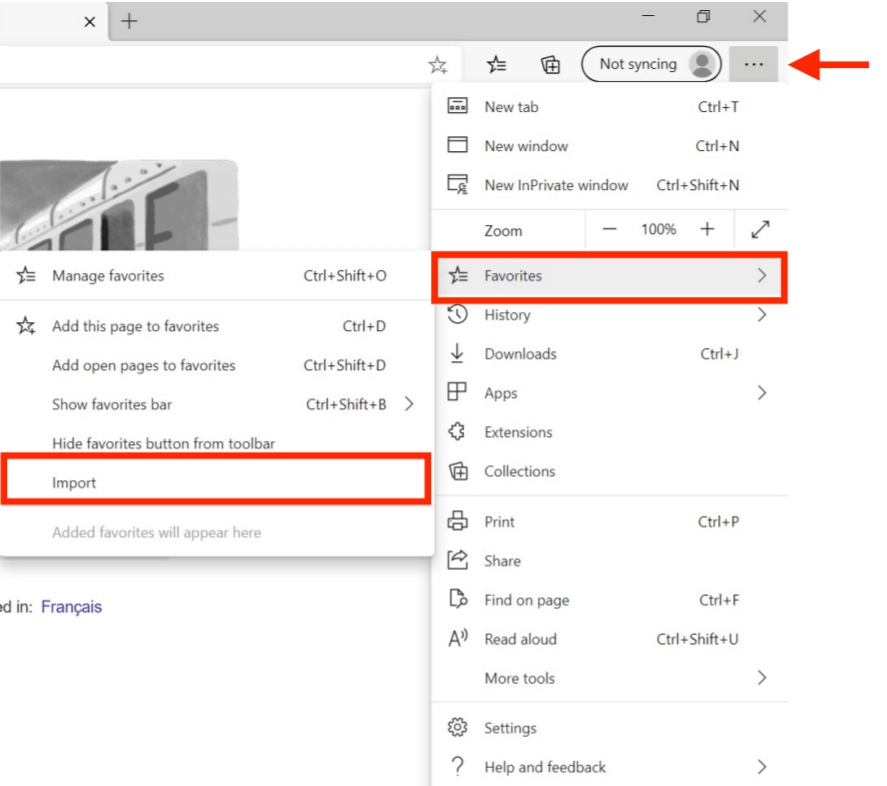887x786 pixels.
Task: Click the Share icon in menu
Action: (x=457, y=560)
